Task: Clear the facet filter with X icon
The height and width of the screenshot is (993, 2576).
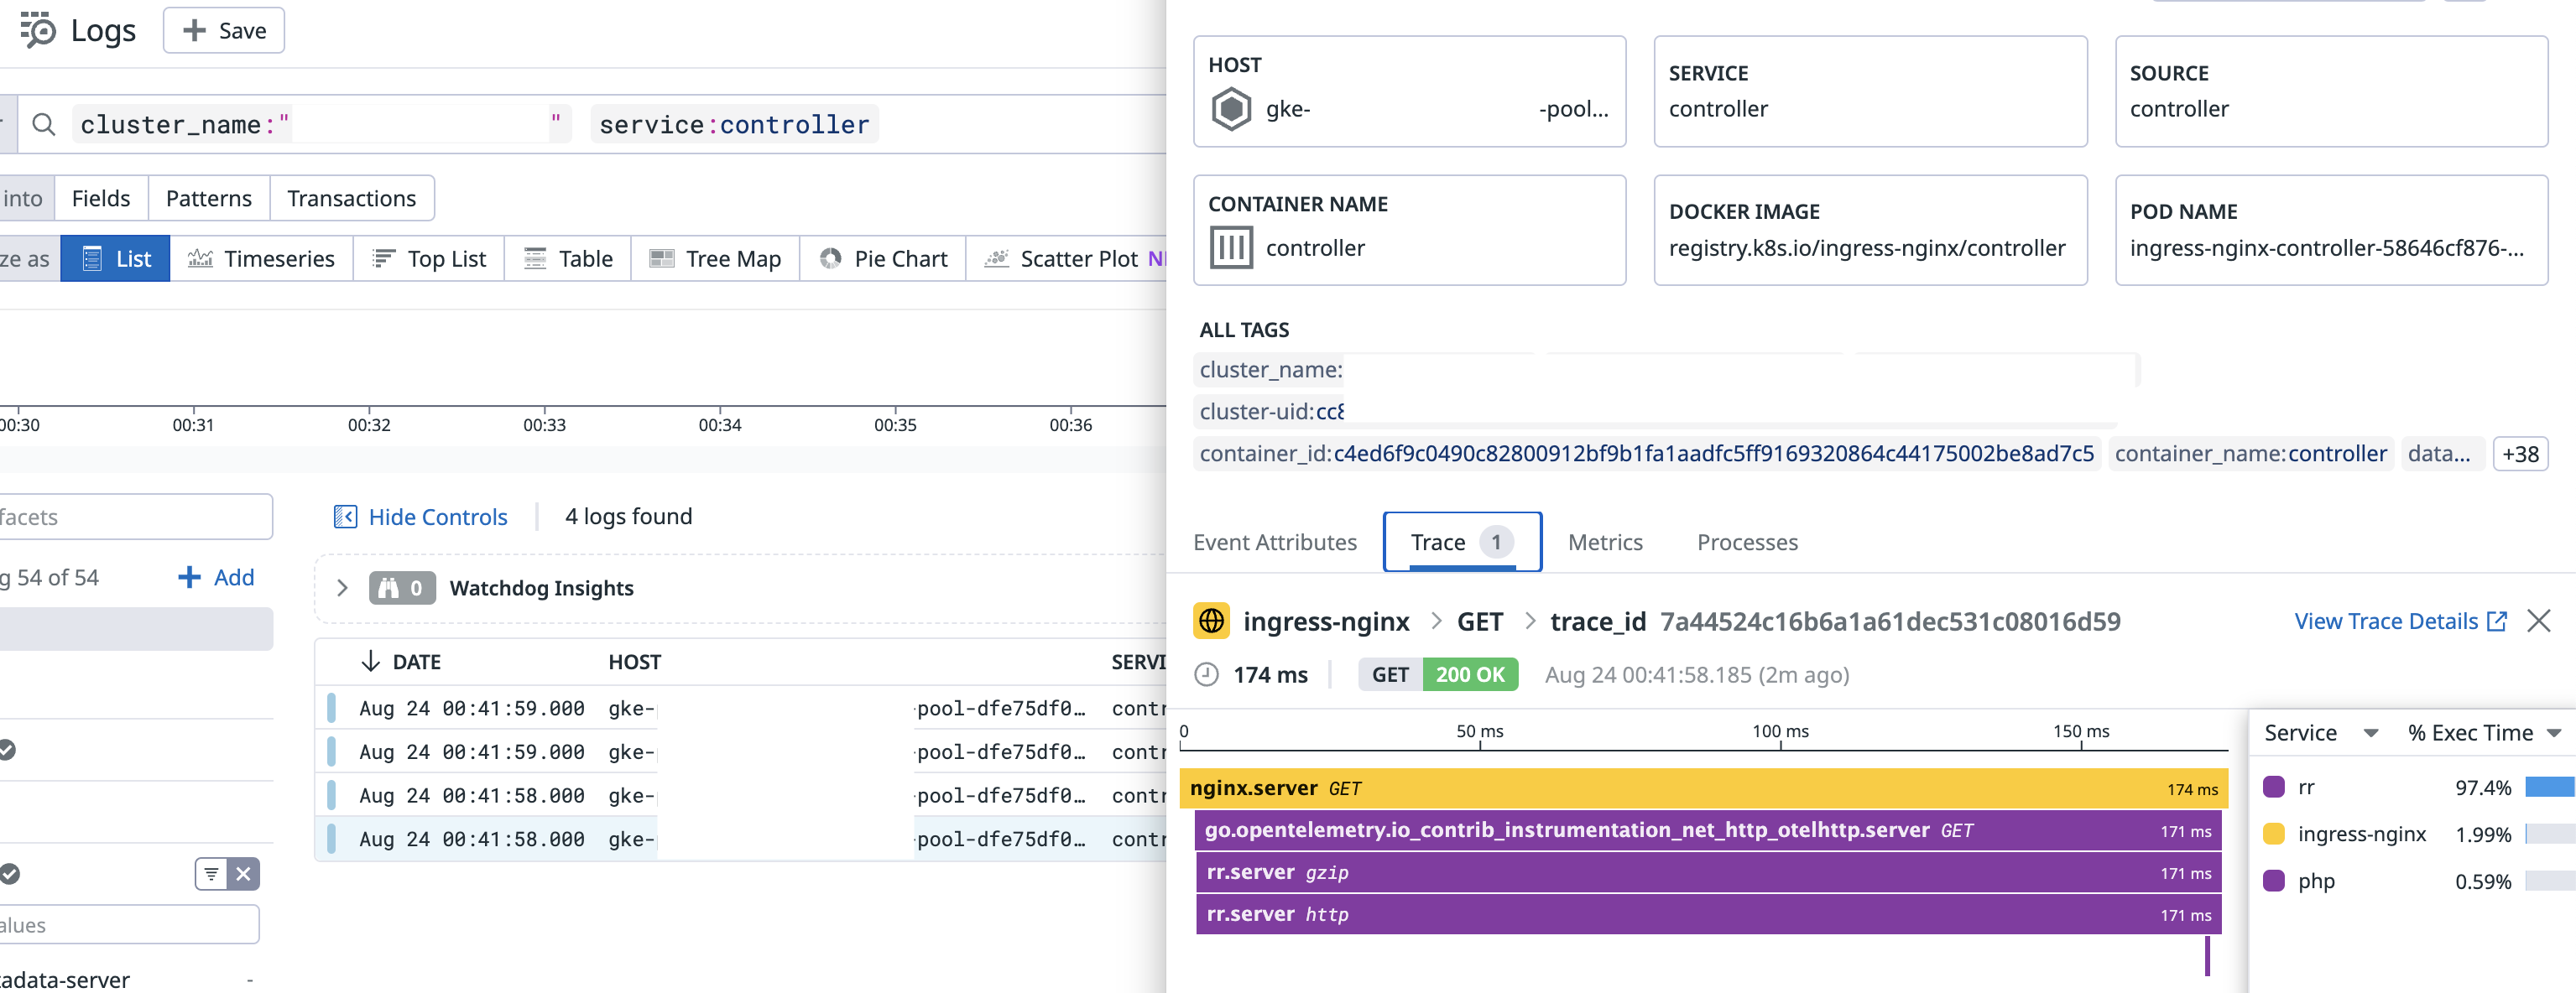Action: 243,874
